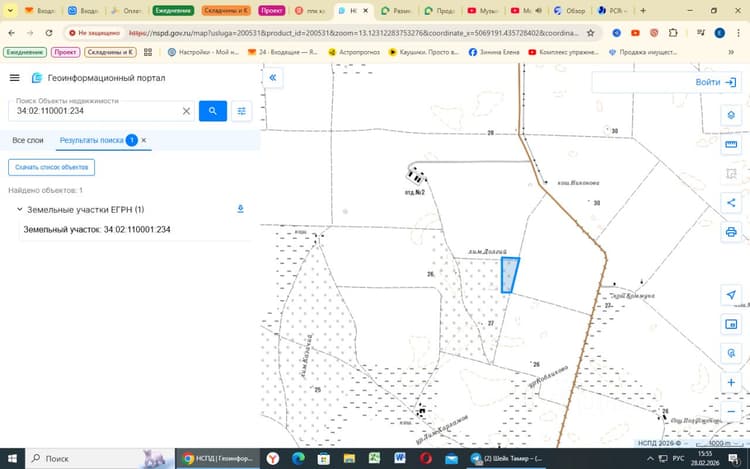Click the Войти login button
Image resolution: width=750 pixels, height=469 pixels.
point(716,82)
